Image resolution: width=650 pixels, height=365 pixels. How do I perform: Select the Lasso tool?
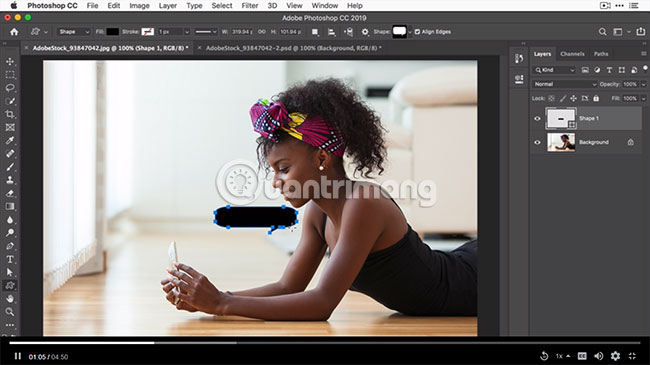pyautogui.click(x=10, y=88)
